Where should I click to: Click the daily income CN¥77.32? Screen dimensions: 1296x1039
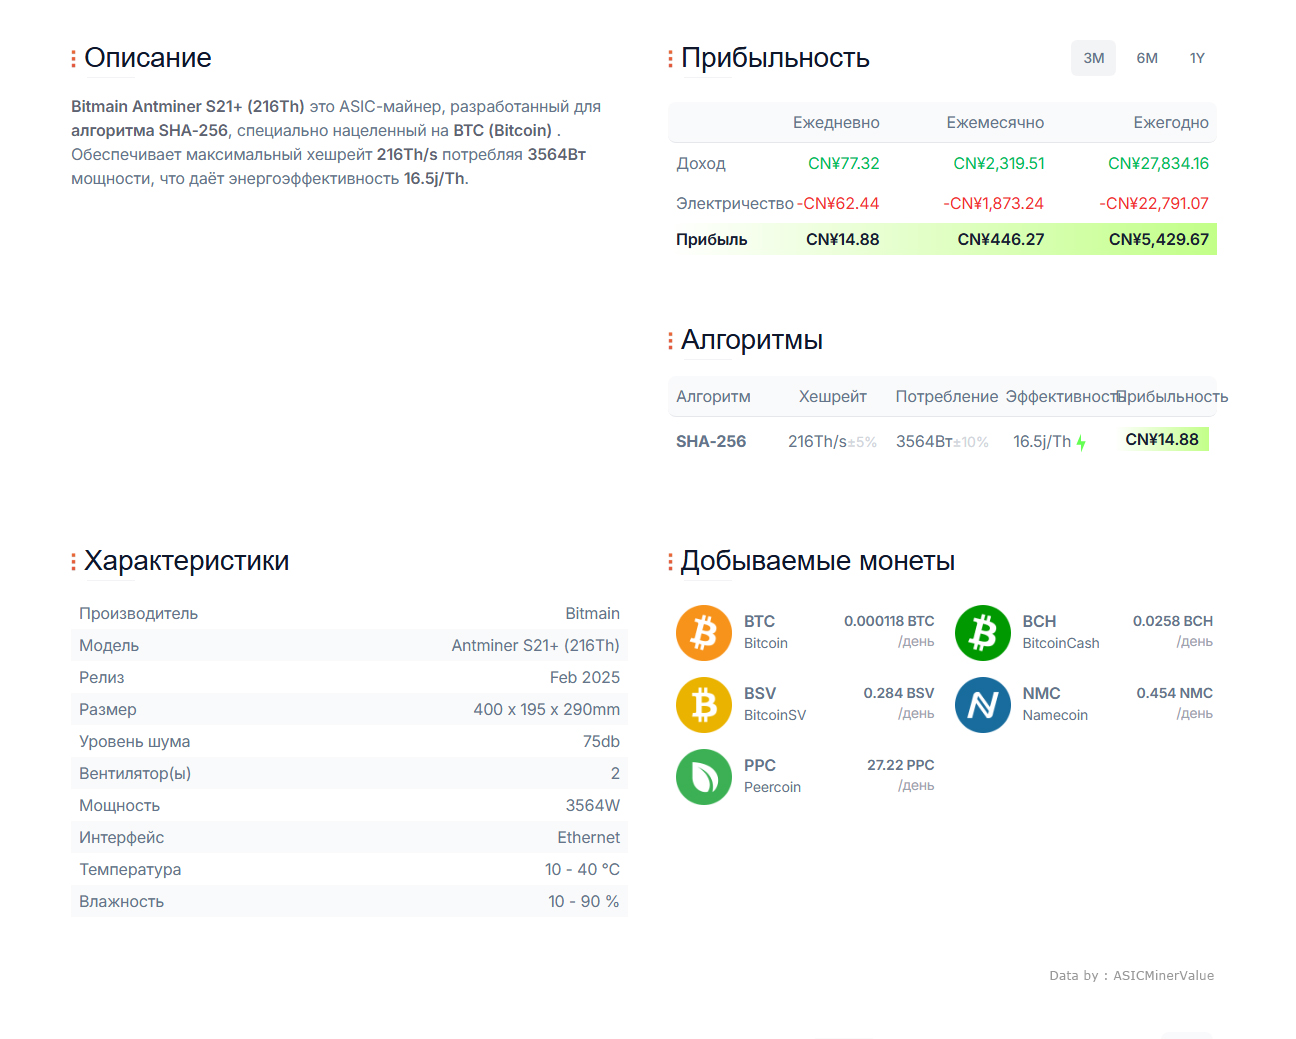[x=844, y=163]
